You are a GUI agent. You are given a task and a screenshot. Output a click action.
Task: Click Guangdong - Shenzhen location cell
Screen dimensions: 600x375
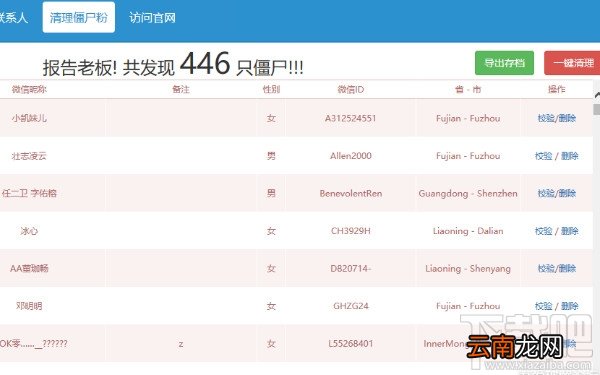coord(468,193)
